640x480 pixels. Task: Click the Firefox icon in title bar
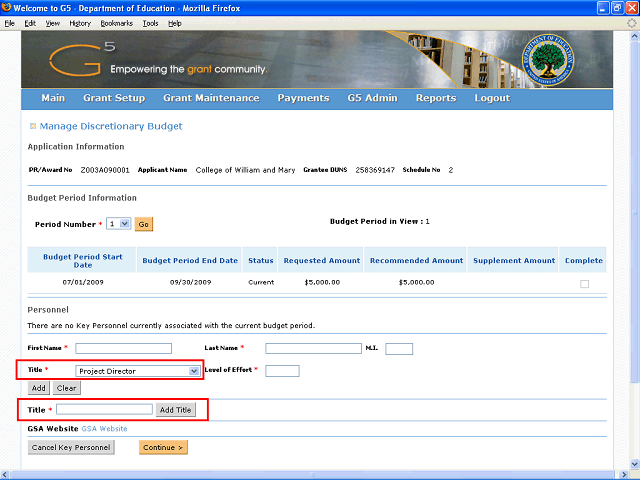tap(9, 8)
